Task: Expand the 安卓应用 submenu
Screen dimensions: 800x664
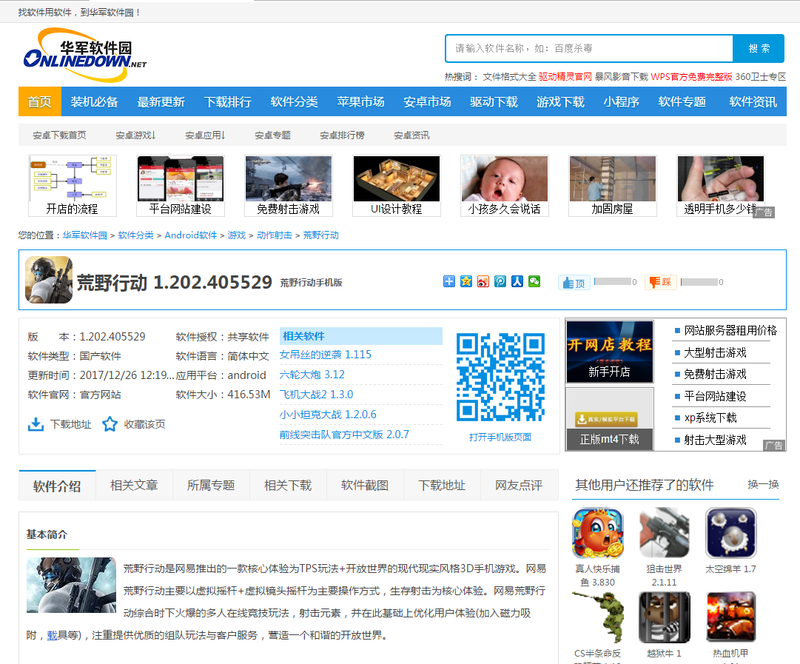Action: point(205,135)
